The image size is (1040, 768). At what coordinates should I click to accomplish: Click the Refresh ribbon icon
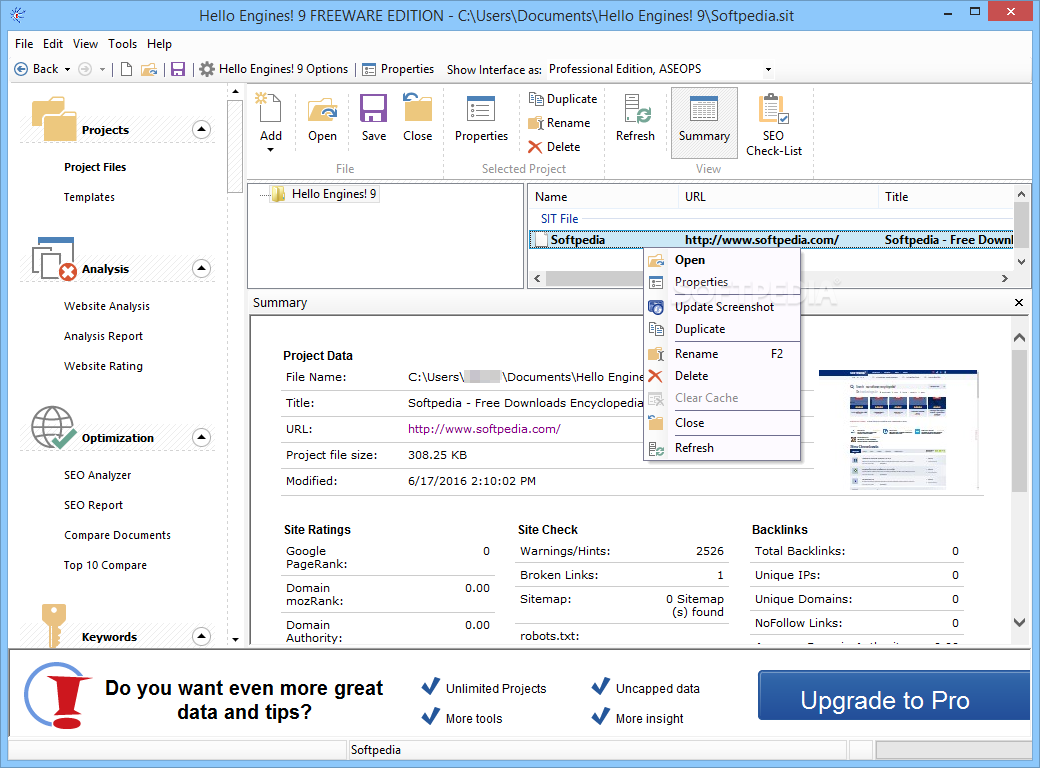click(x=635, y=109)
